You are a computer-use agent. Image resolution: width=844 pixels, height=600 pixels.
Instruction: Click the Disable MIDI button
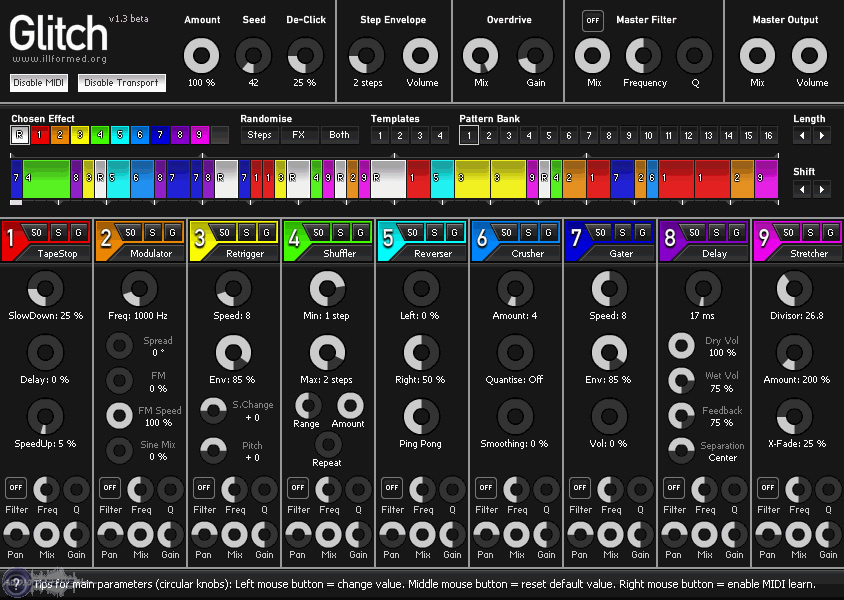point(39,83)
